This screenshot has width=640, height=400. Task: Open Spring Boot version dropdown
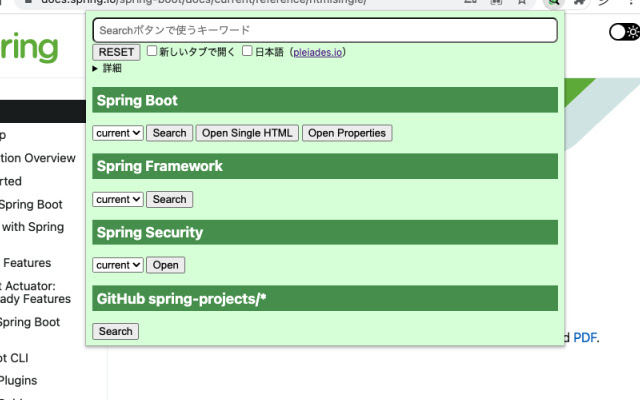(x=118, y=133)
